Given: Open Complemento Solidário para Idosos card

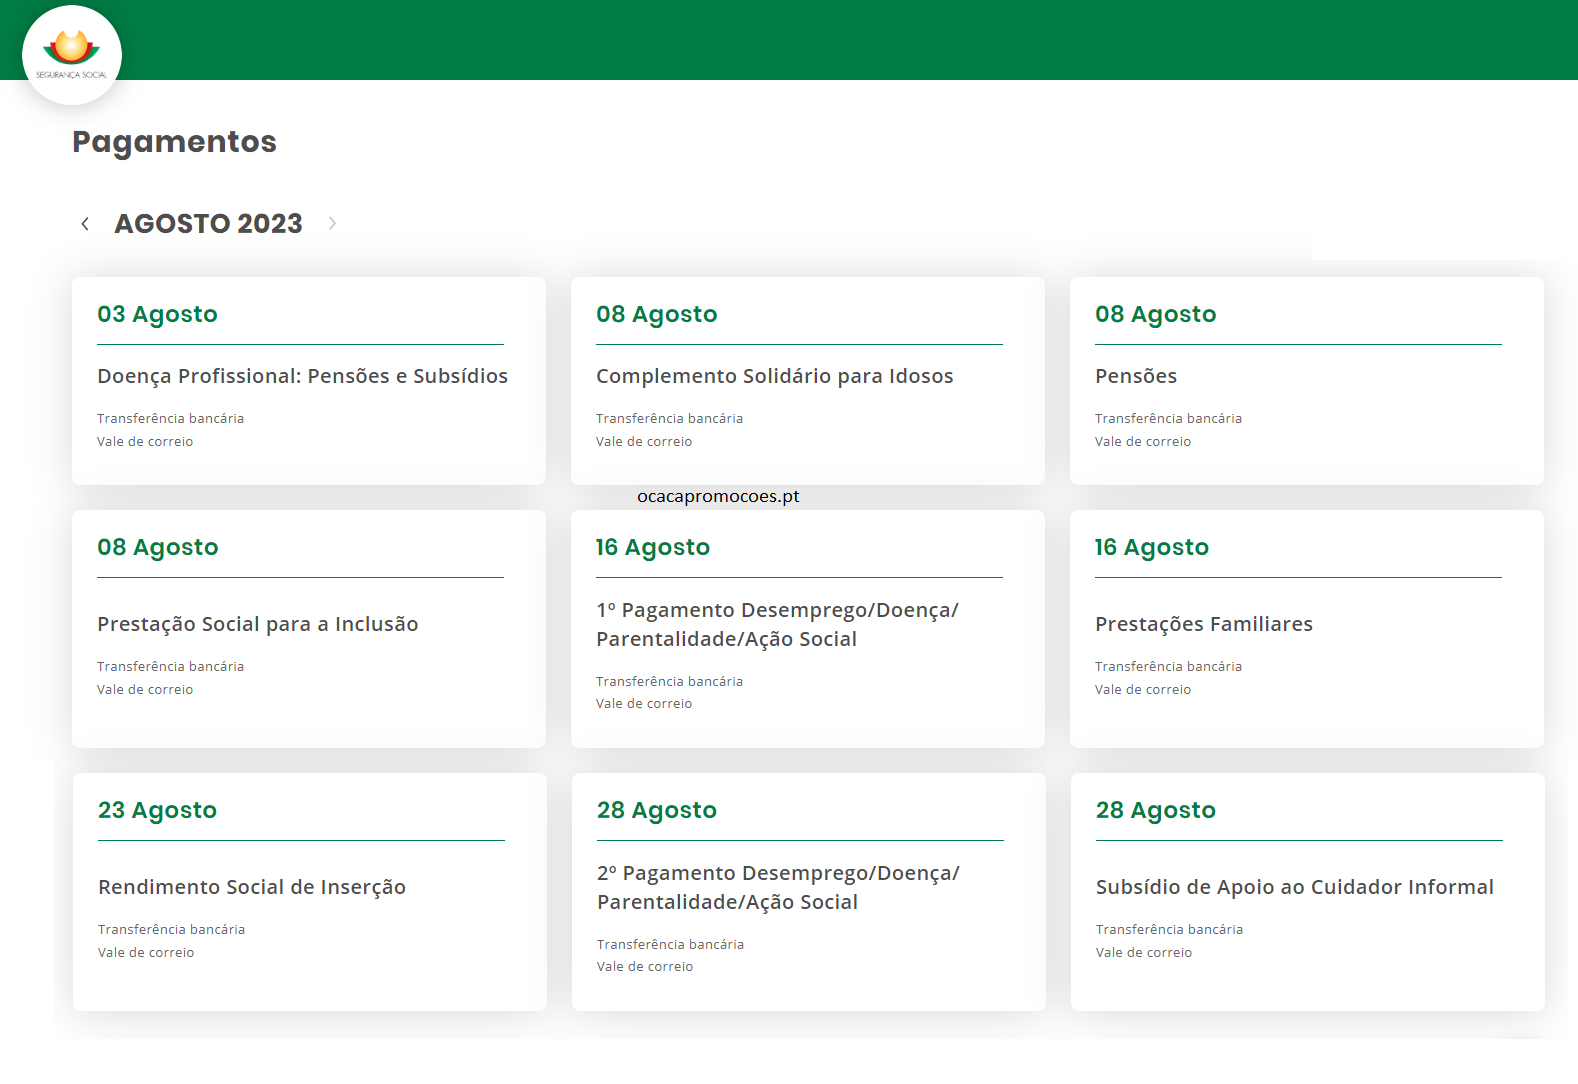Looking at the screenshot, I should [808, 381].
